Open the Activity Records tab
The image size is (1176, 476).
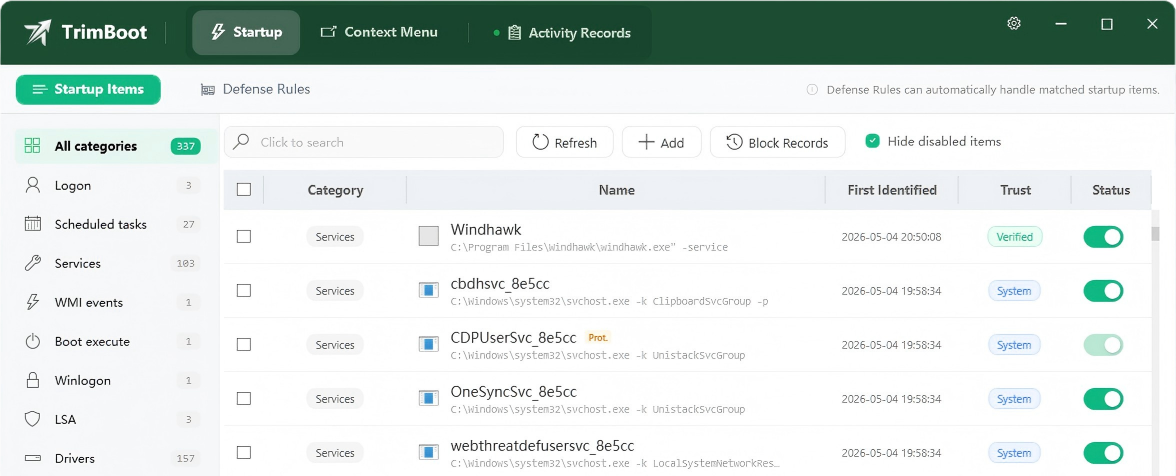(562, 33)
